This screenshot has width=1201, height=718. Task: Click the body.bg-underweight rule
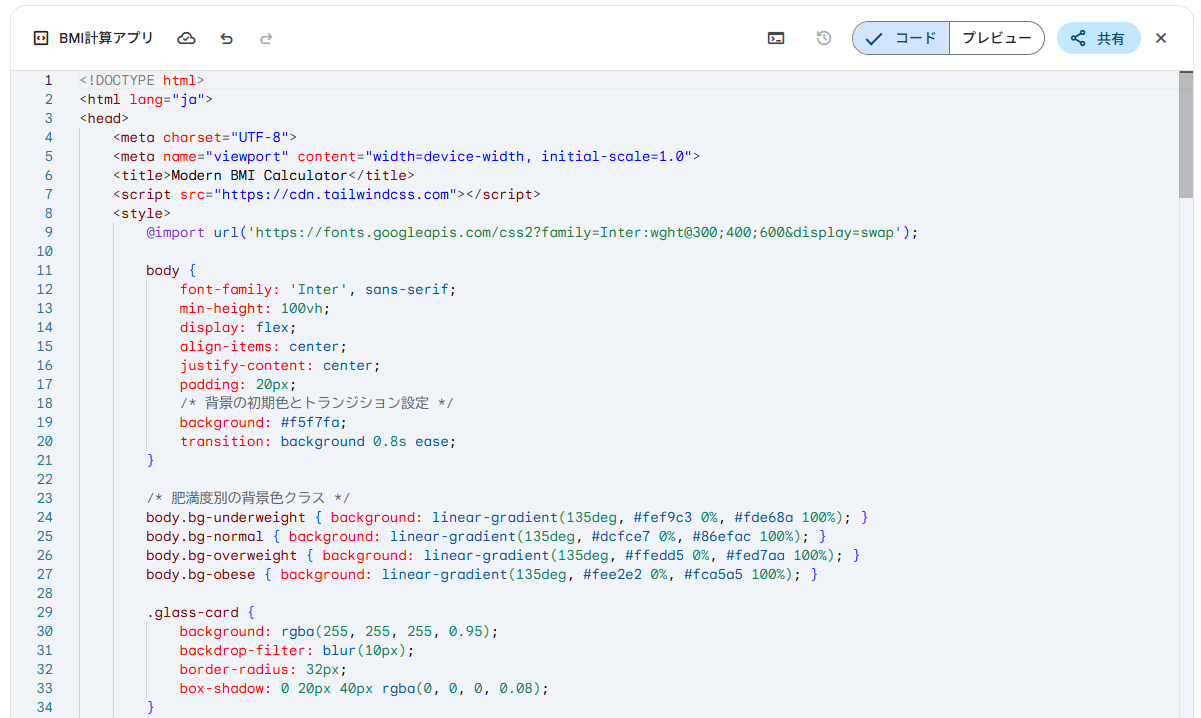pos(507,517)
